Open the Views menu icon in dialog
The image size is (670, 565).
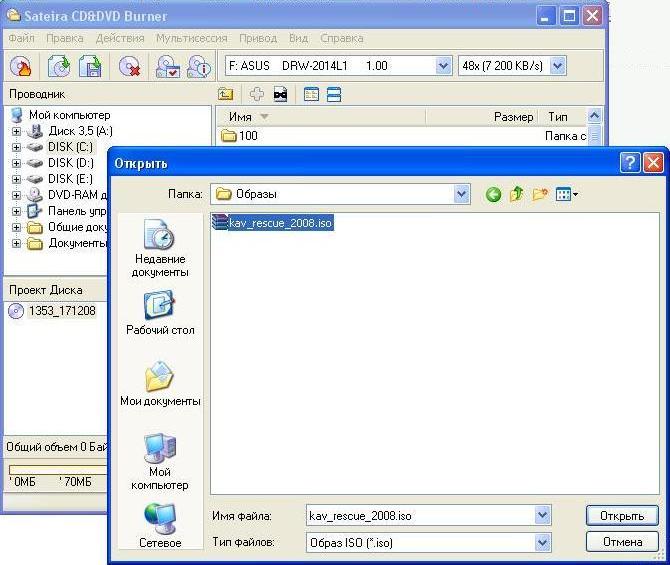coord(567,194)
